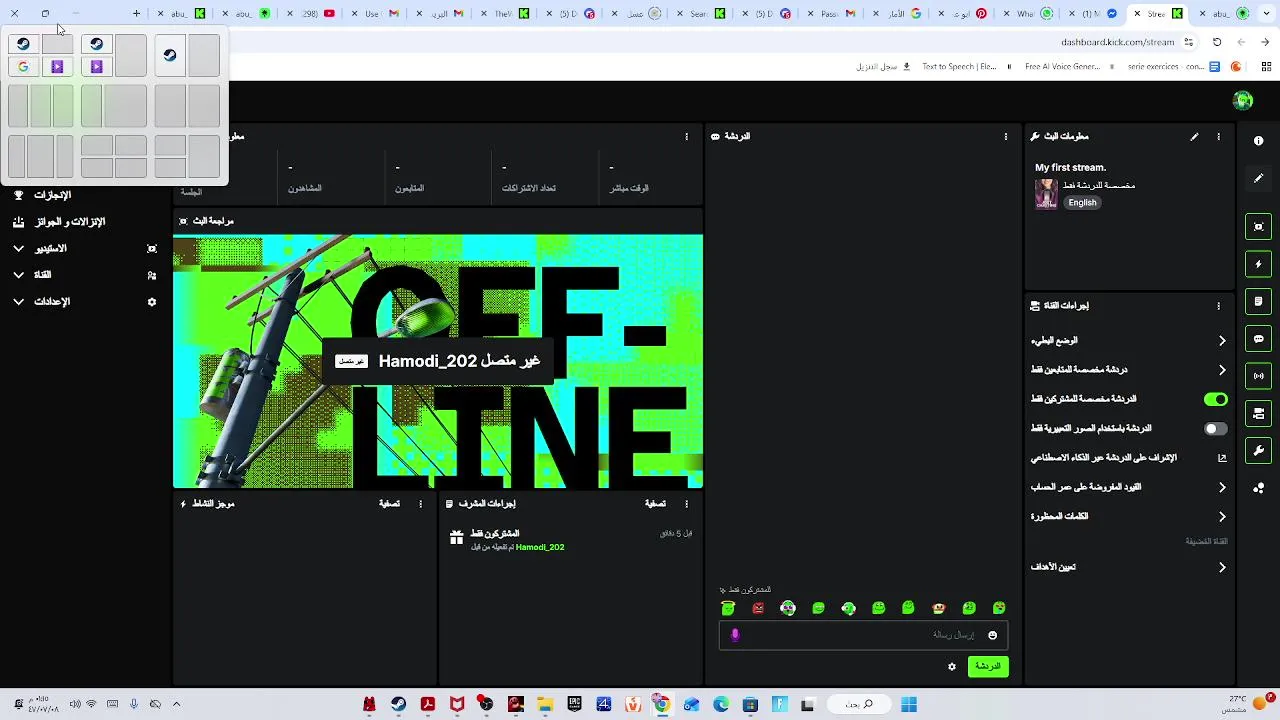The image size is (1280, 720).
Task: Expand the Studio section chevron in left sidebar
Action: [x=19, y=249]
